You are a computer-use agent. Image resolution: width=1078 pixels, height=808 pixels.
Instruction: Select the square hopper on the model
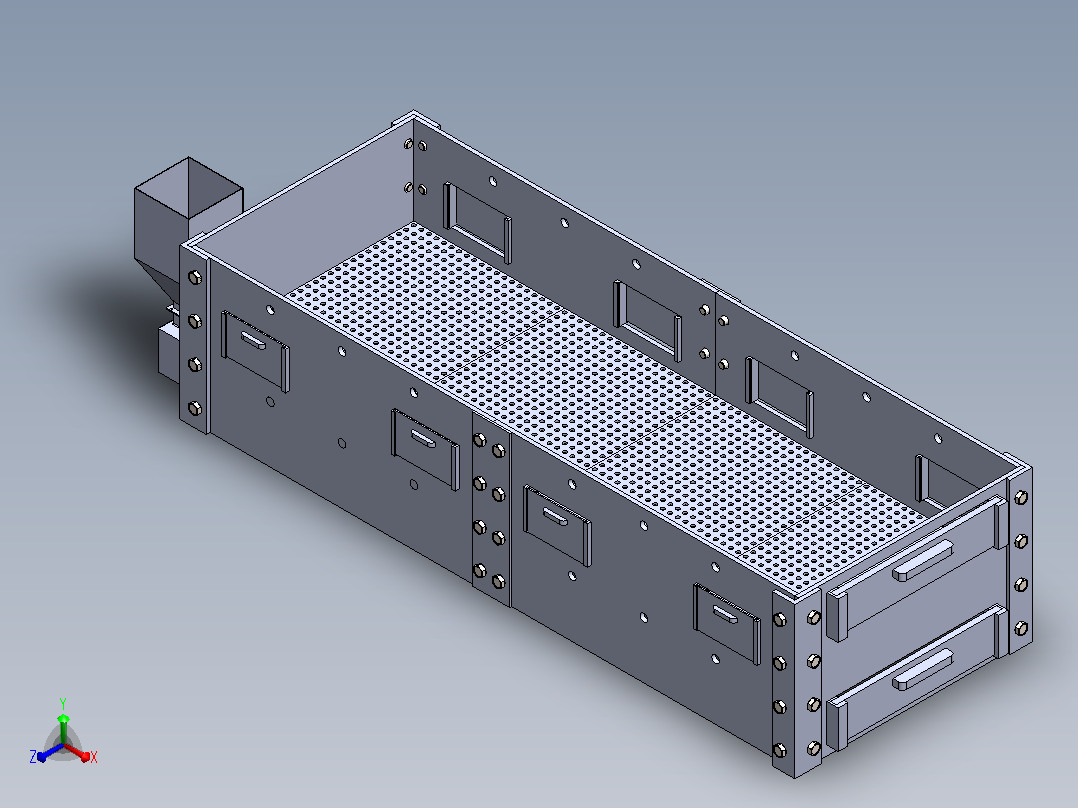(x=187, y=229)
